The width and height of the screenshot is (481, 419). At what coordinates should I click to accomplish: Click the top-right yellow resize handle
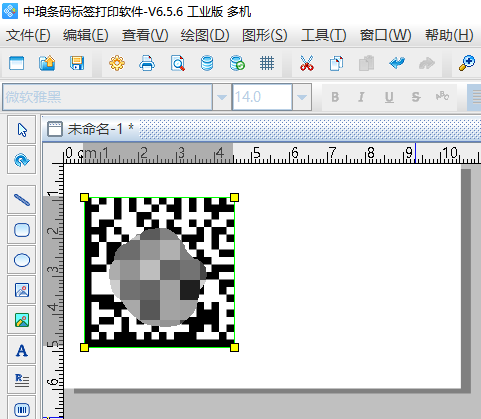point(234,197)
